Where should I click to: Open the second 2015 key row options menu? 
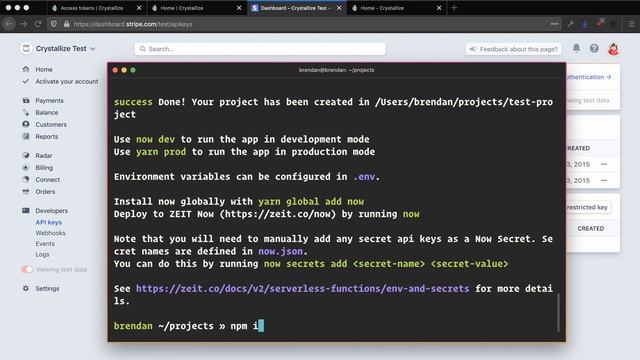604,180
